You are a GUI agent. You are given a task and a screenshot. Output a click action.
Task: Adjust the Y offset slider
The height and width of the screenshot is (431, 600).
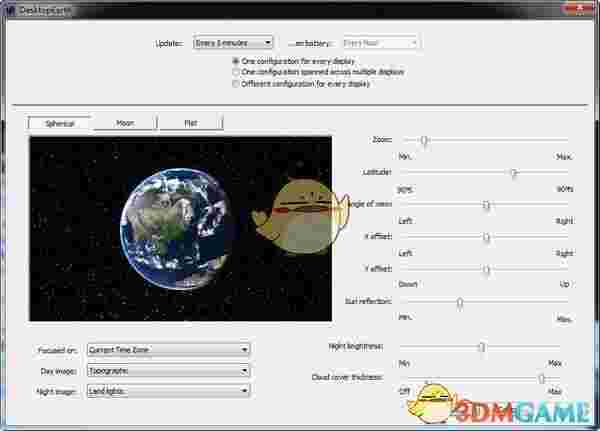[x=486, y=269]
